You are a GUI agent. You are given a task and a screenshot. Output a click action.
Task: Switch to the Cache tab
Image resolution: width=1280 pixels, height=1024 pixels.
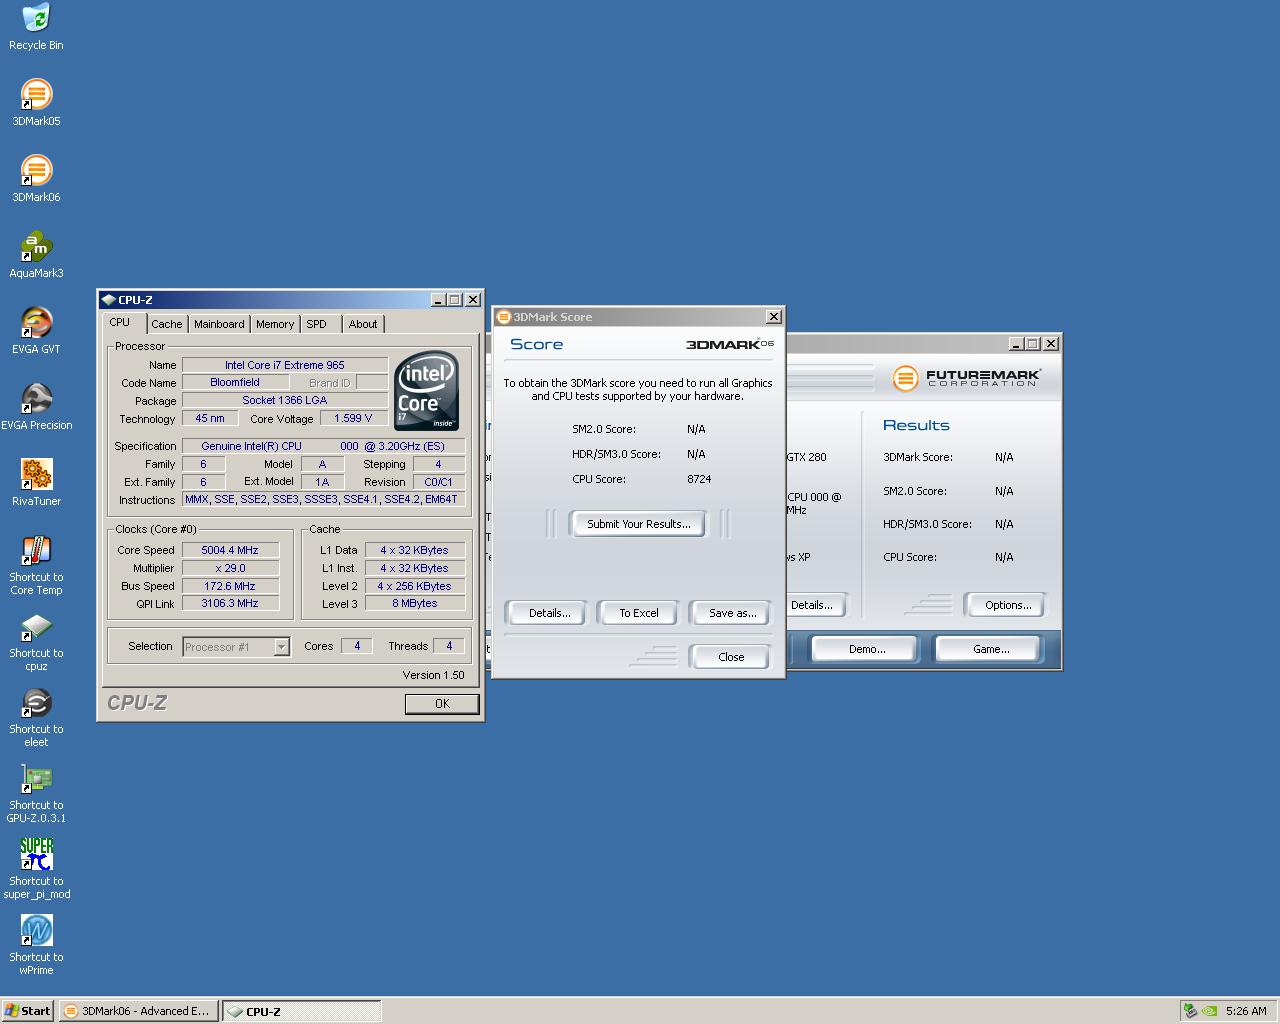tap(167, 324)
